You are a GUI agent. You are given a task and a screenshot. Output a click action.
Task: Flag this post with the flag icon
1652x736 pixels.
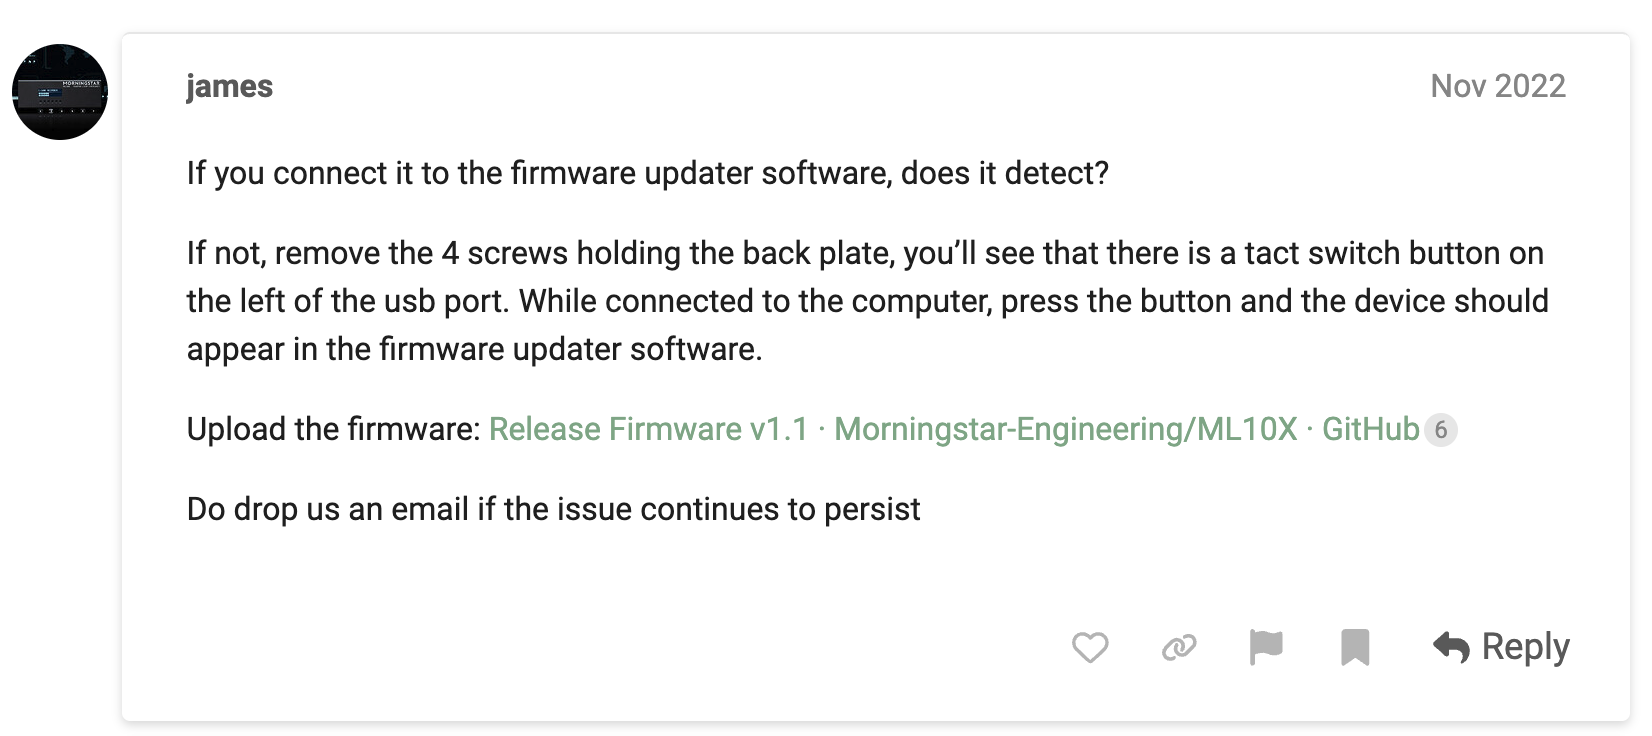pos(1266,648)
